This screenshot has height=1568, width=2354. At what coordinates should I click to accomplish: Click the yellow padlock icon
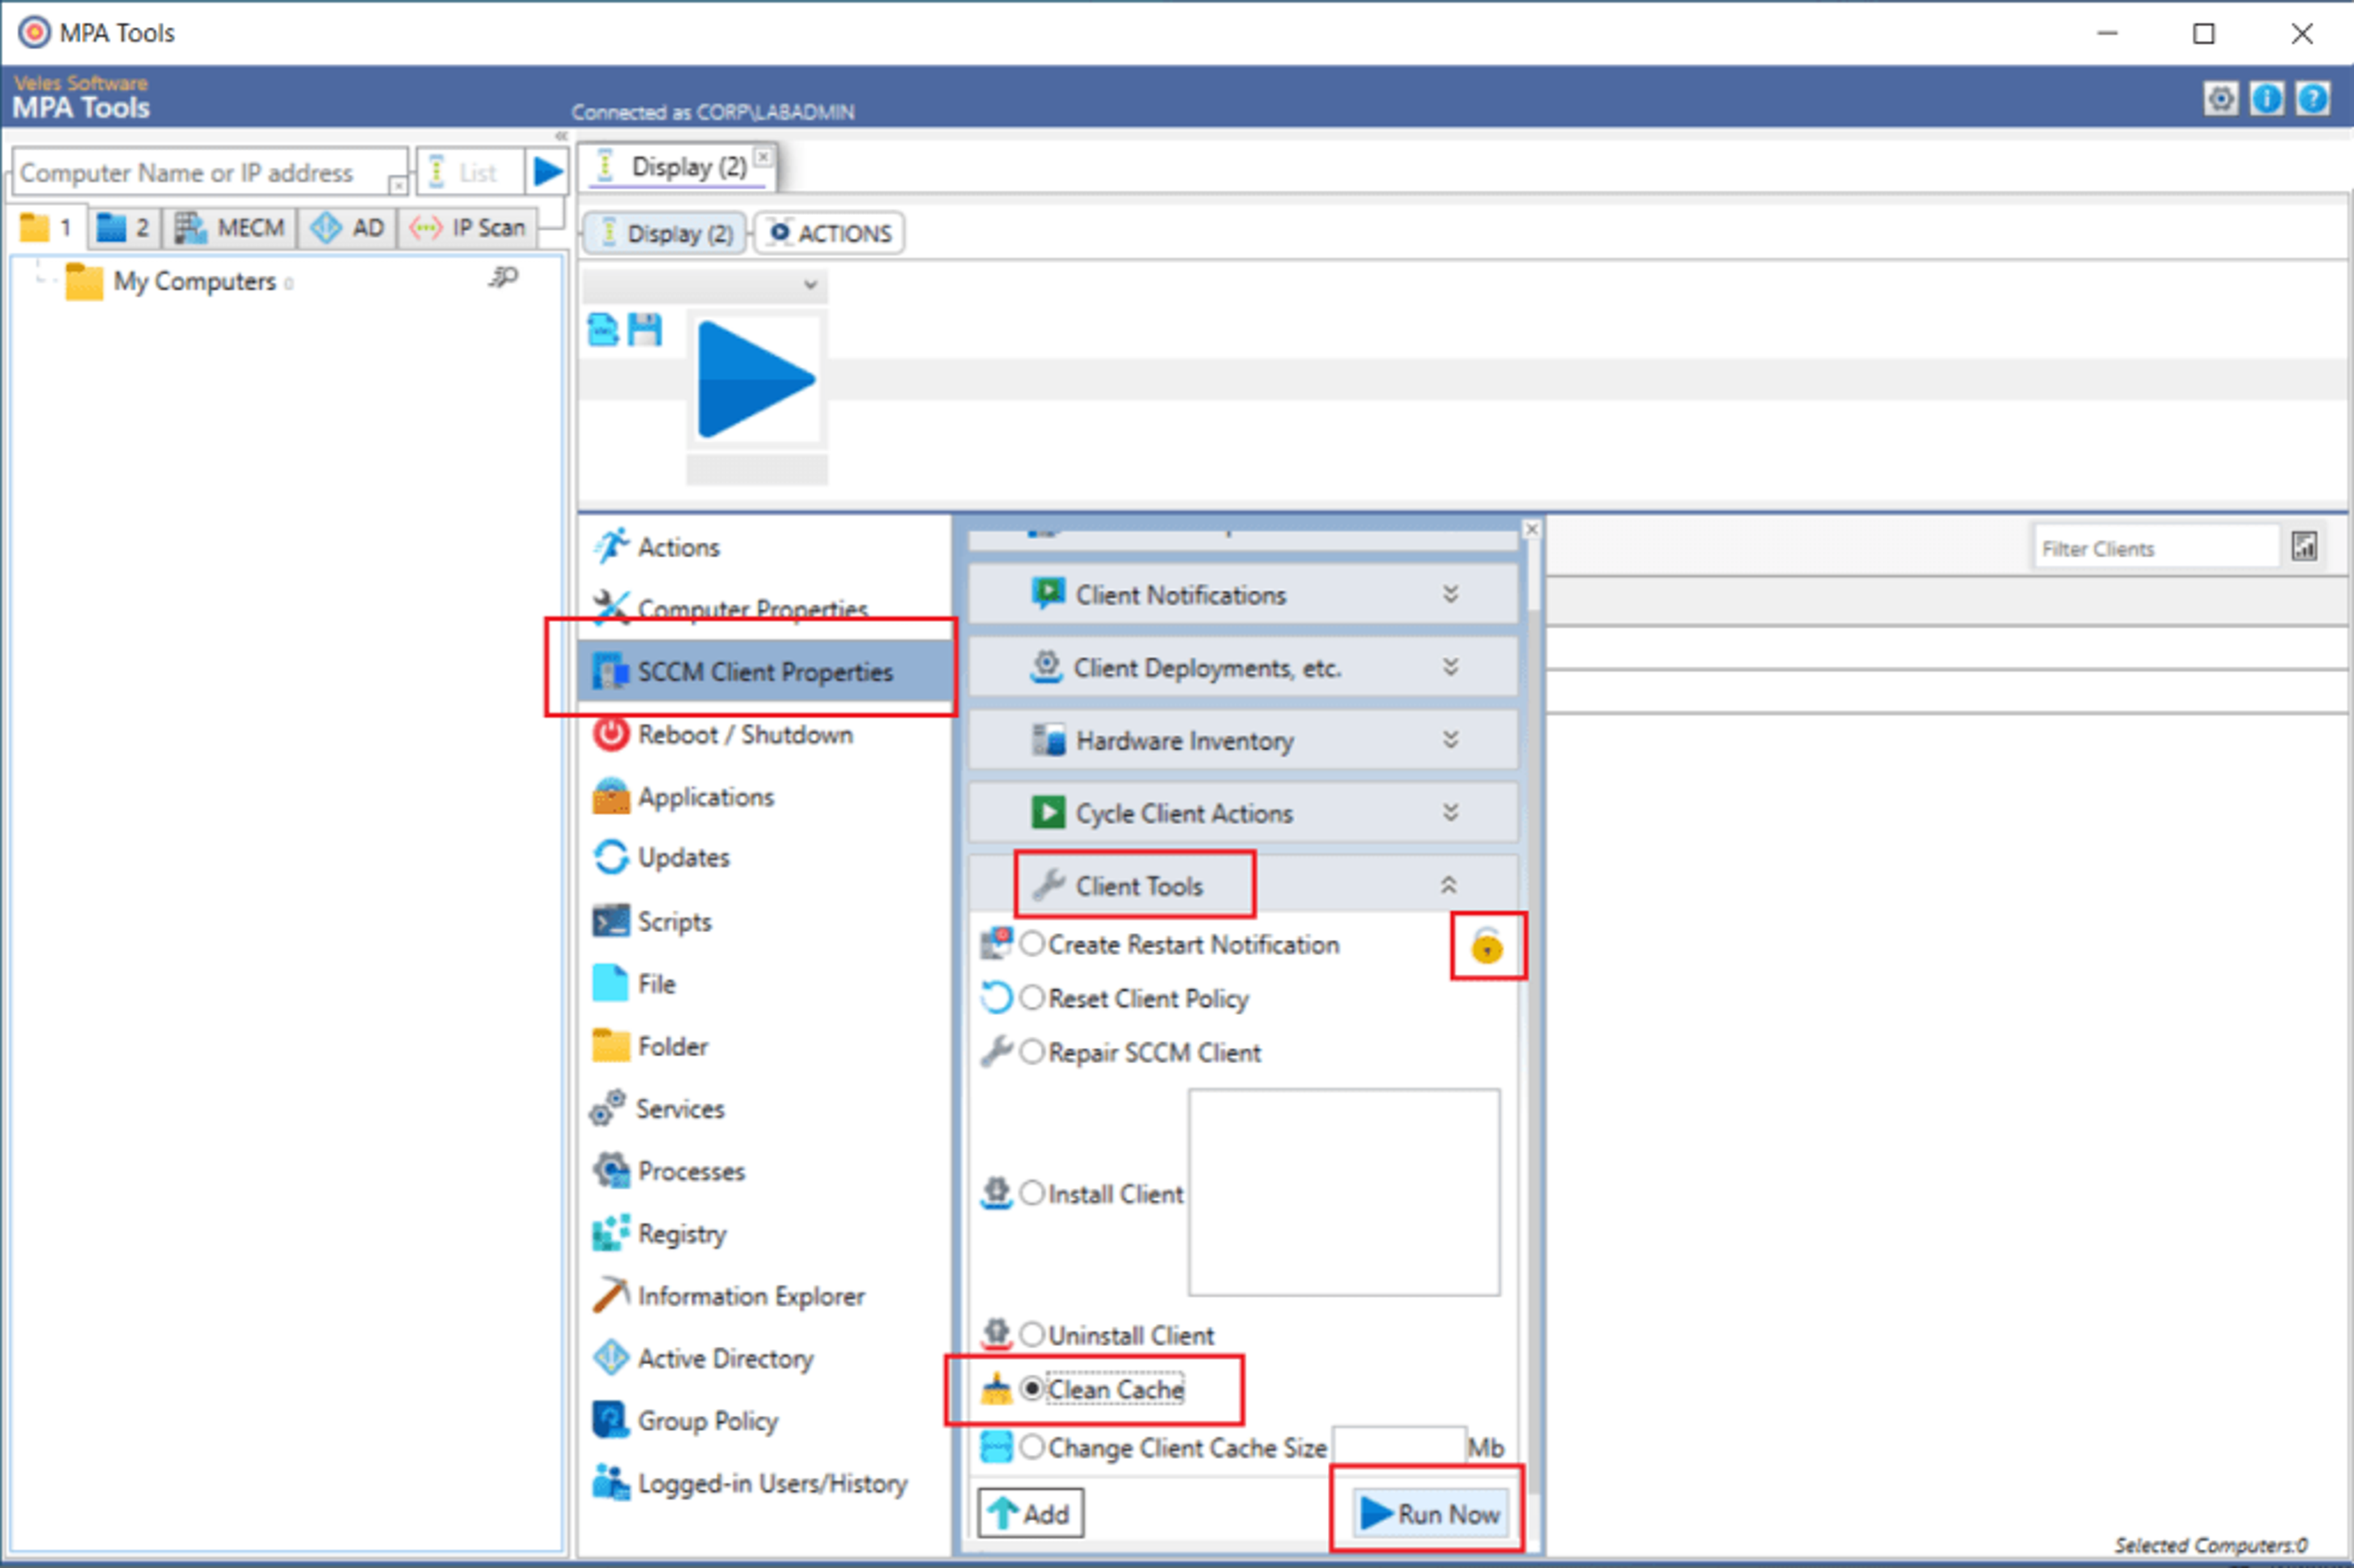(x=1486, y=945)
